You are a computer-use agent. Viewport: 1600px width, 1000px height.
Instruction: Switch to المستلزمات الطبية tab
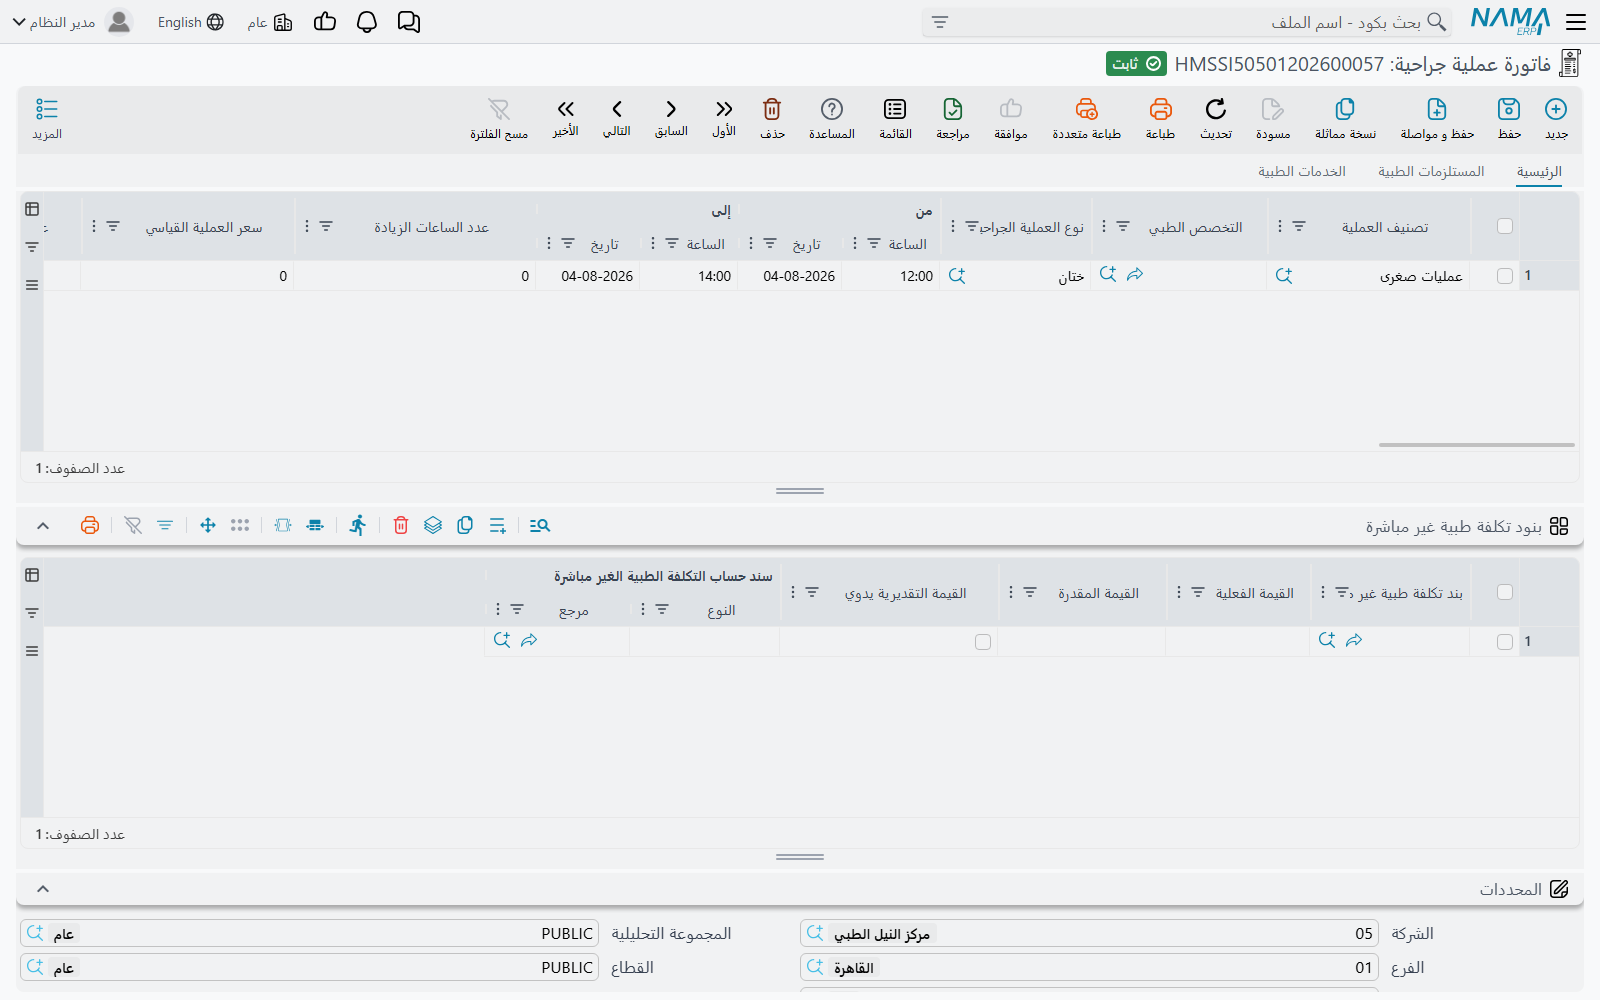click(1431, 172)
